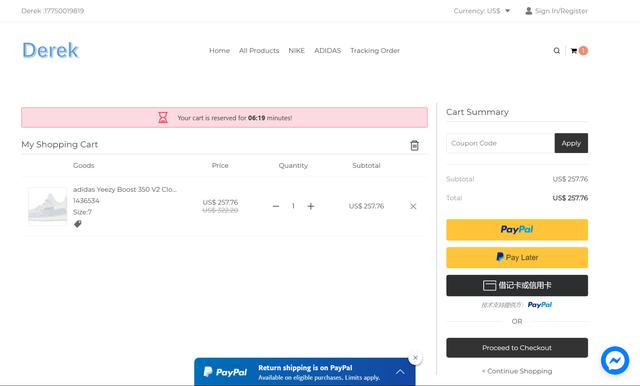Remove Yeezy Boost item with X icon
The height and width of the screenshot is (386, 640).
[413, 206]
